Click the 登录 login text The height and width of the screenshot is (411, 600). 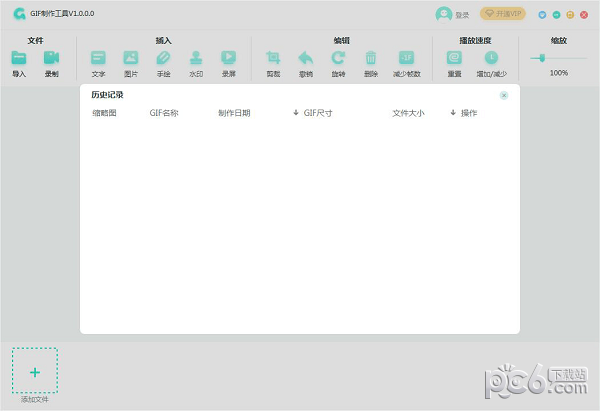point(462,15)
